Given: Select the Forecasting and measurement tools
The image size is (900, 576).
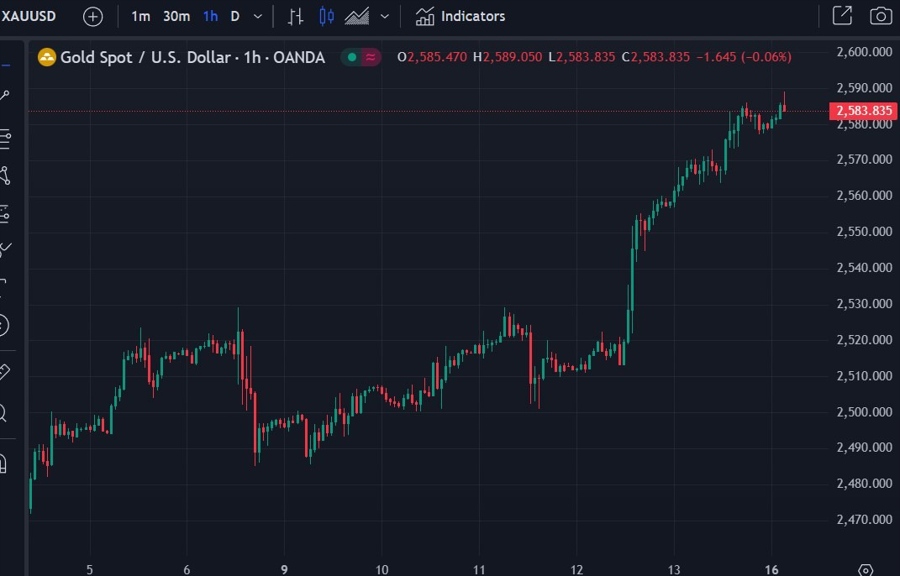Looking at the screenshot, I should tap(5, 213).
